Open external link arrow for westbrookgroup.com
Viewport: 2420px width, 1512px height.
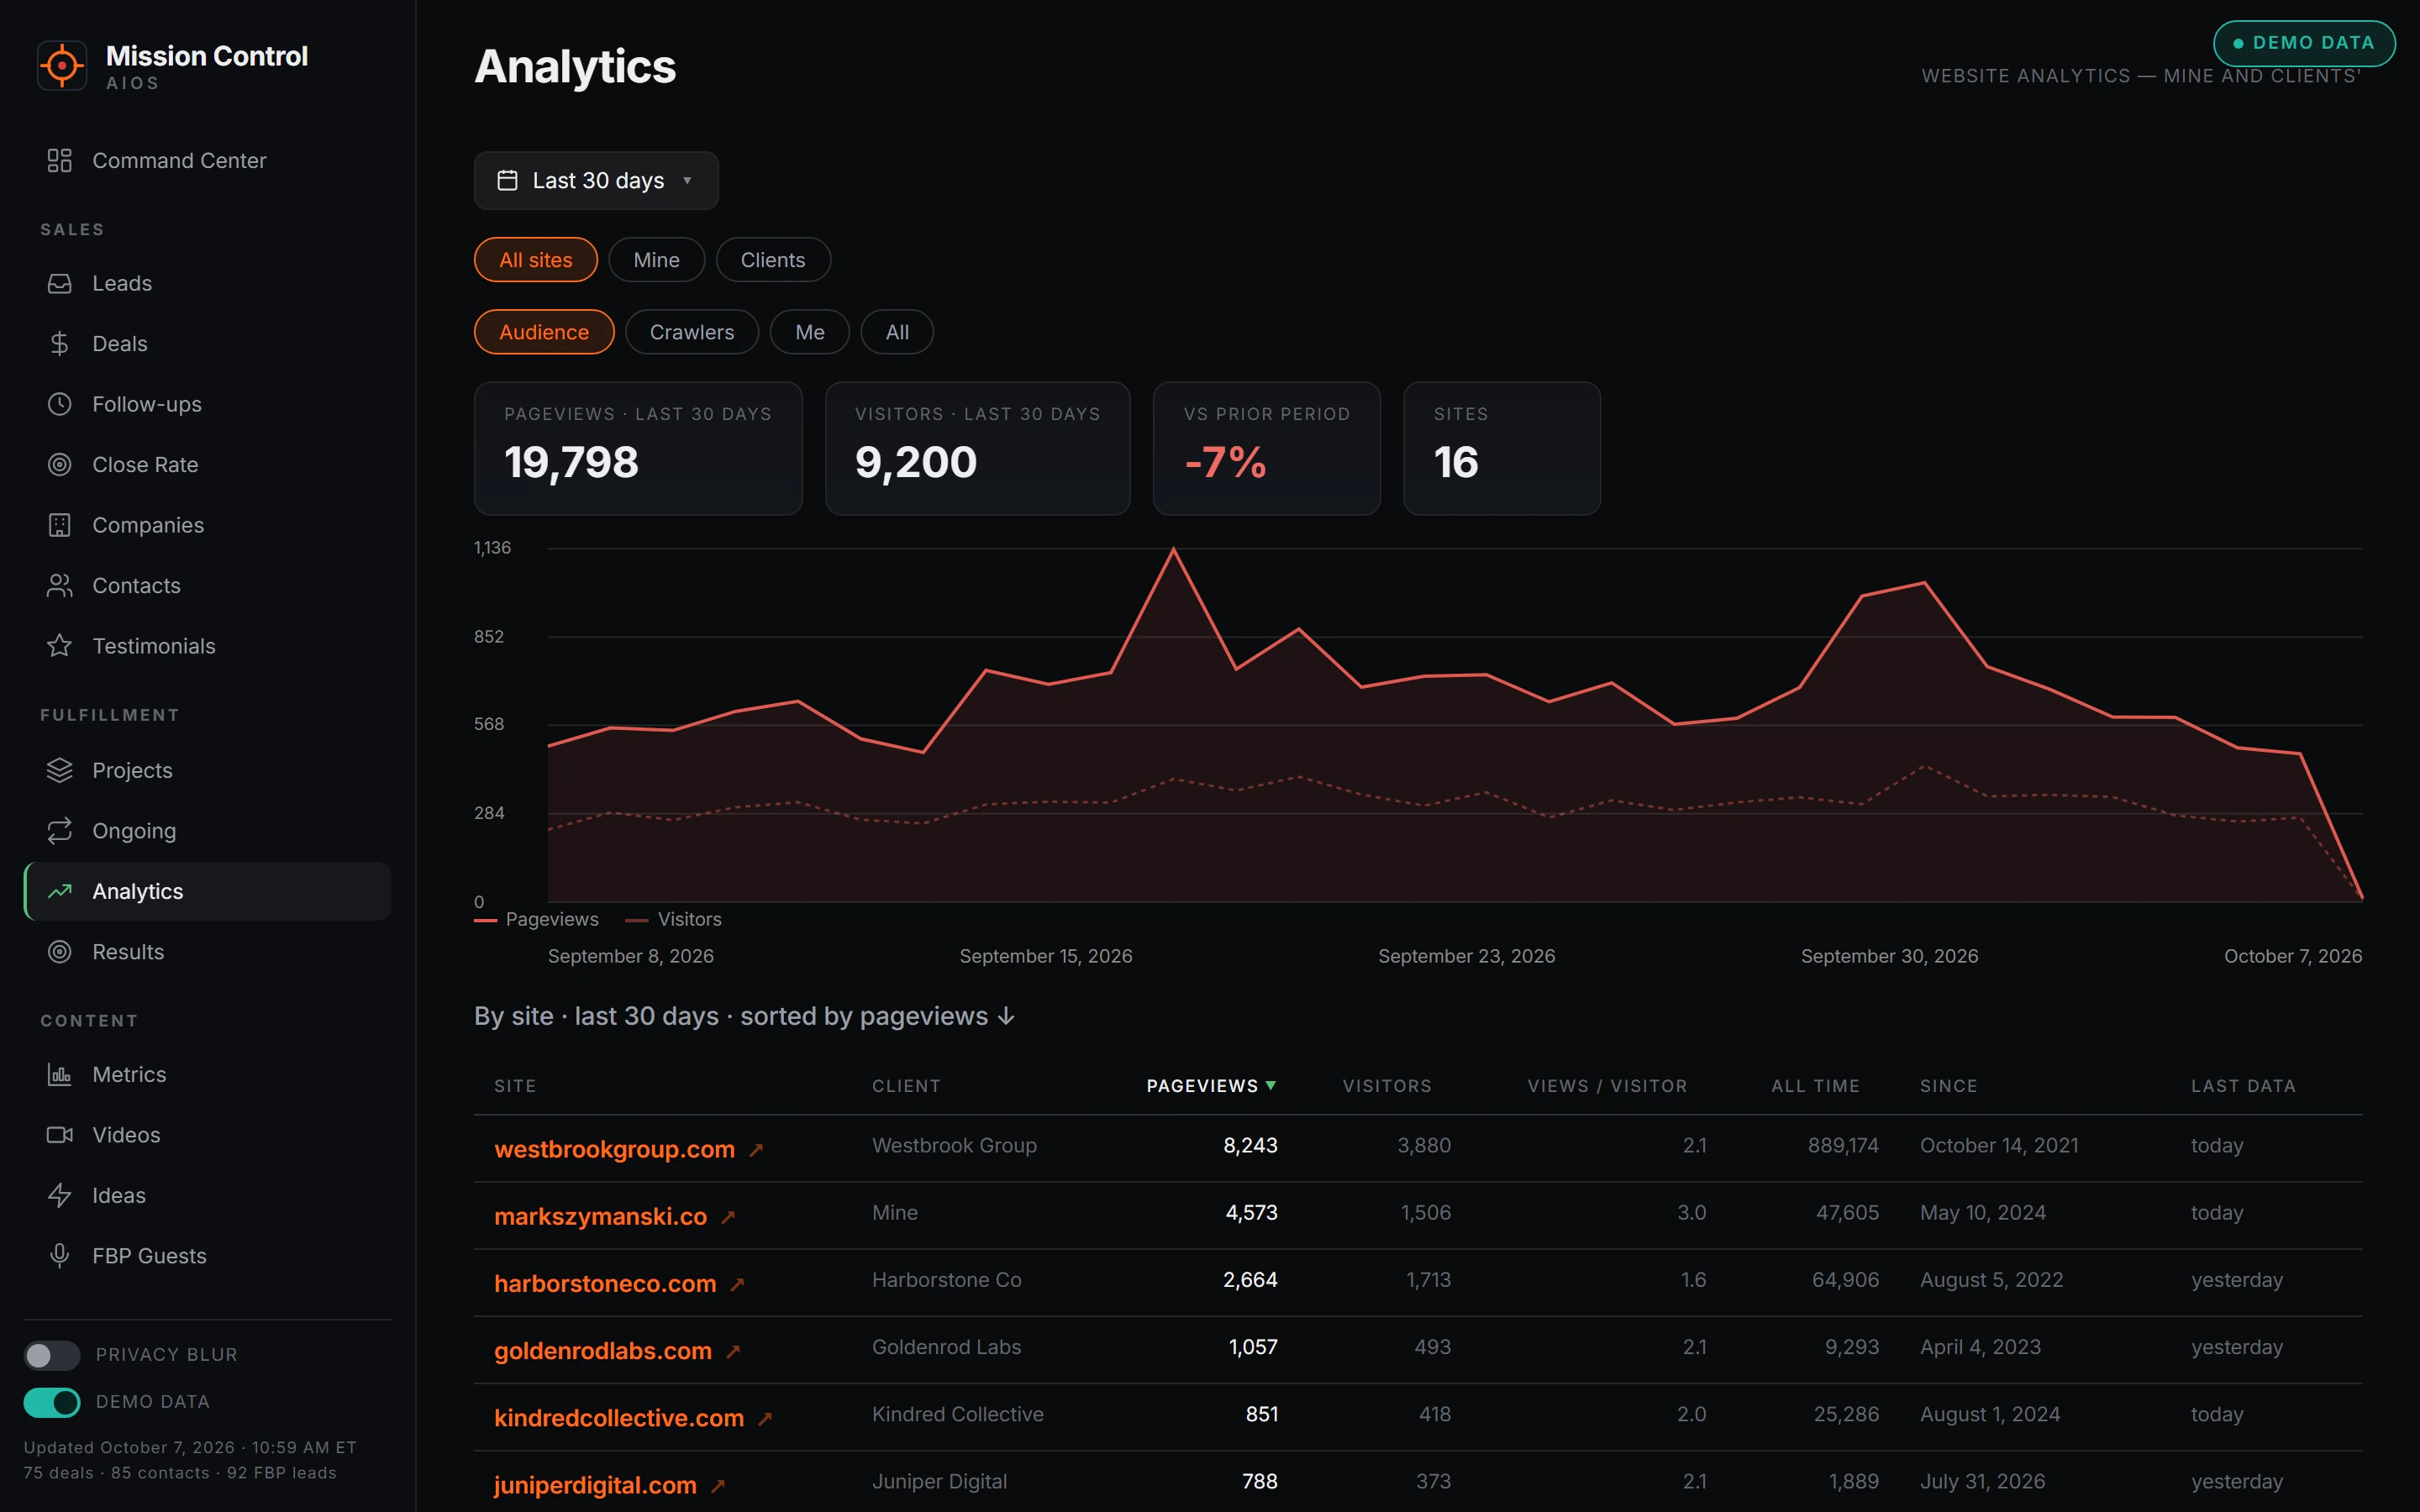(757, 1150)
